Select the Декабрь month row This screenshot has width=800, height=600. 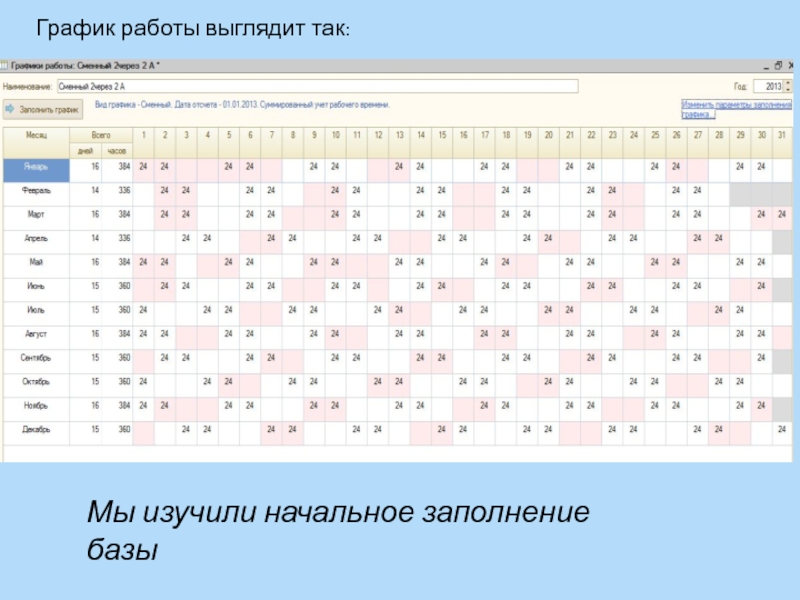coord(35,429)
